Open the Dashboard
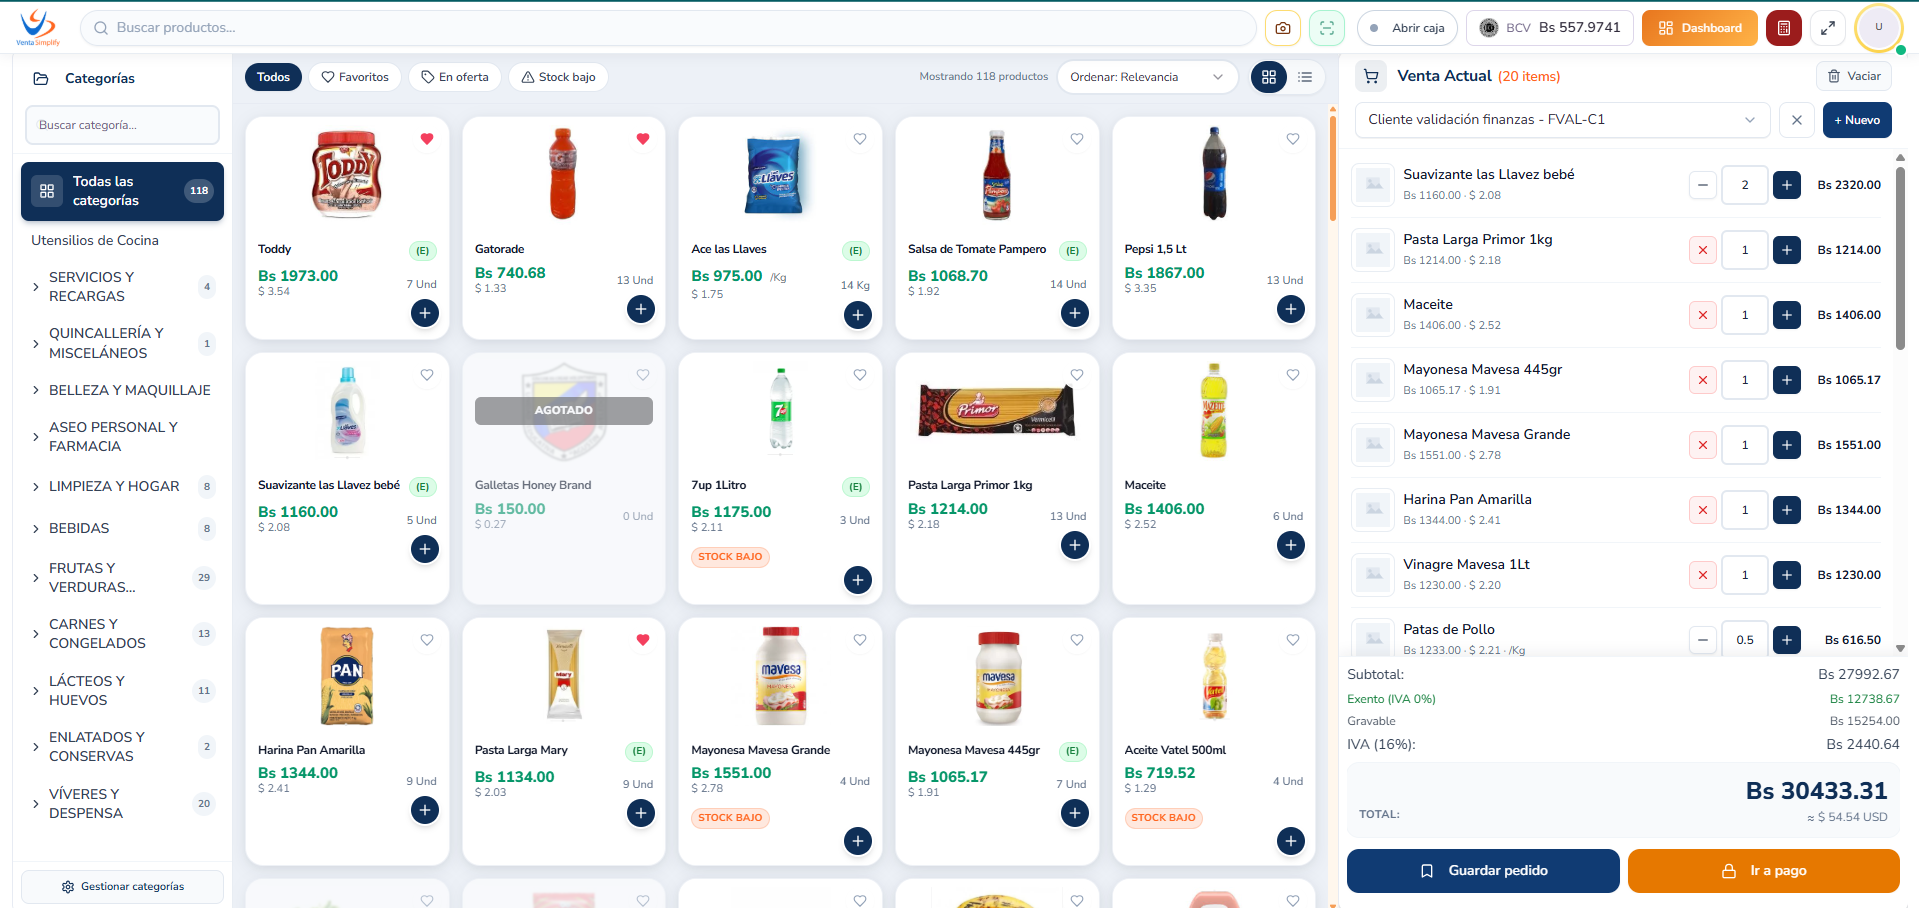 point(1700,28)
